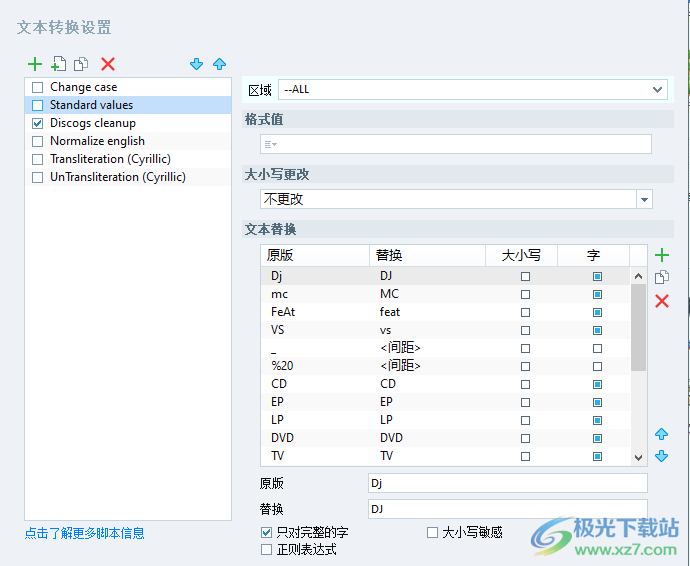Open the 区域 --ALL dropdown
This screenshot has height=566, width=690.
(473, 89)
